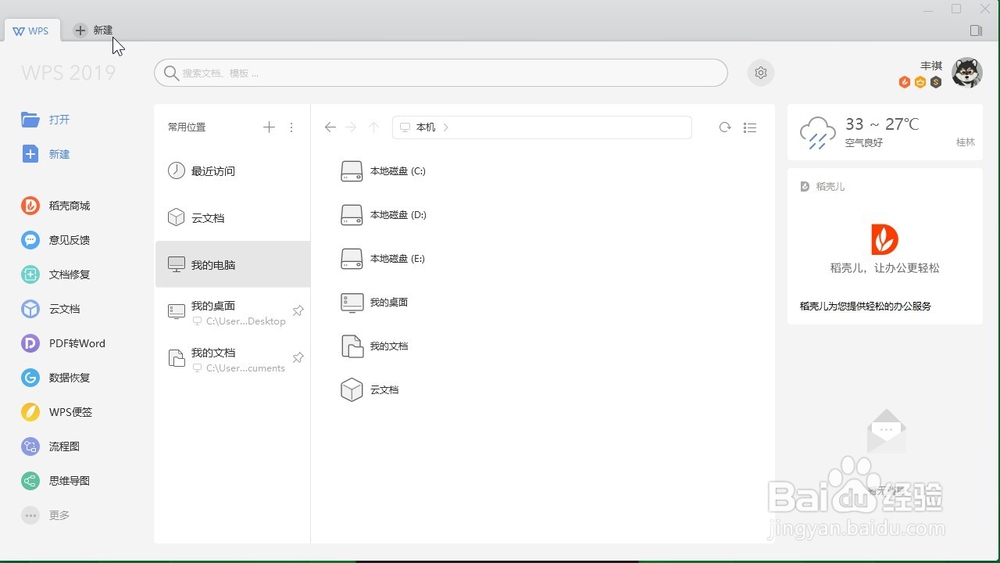Open the user avatar profile picture
The height and width of the screenshot is (563, 1000).
pos(967,73)
